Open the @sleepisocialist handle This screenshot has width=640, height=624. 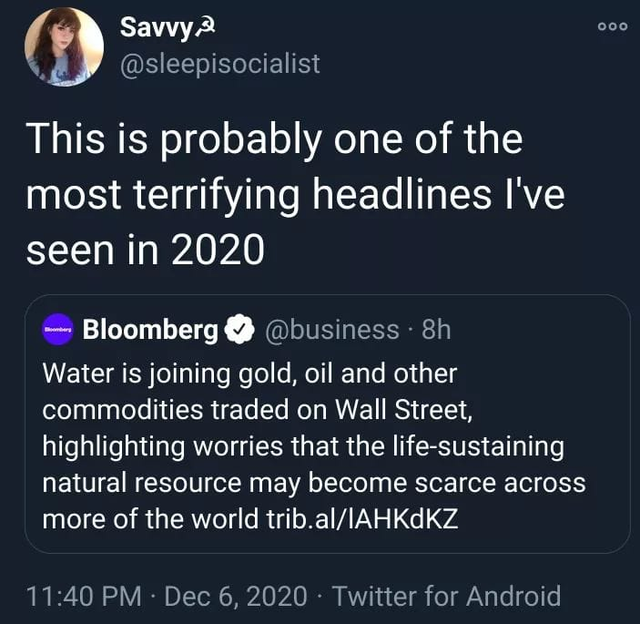tap(220, 64)
